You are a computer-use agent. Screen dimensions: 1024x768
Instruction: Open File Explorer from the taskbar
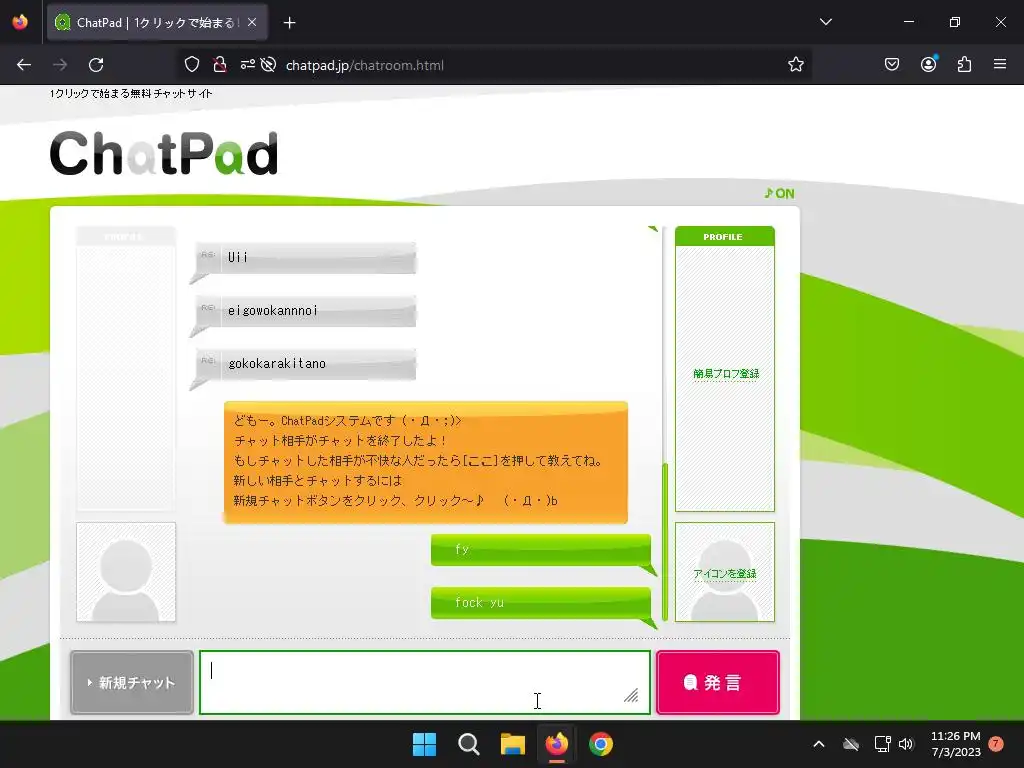click(x=513, y=744)
